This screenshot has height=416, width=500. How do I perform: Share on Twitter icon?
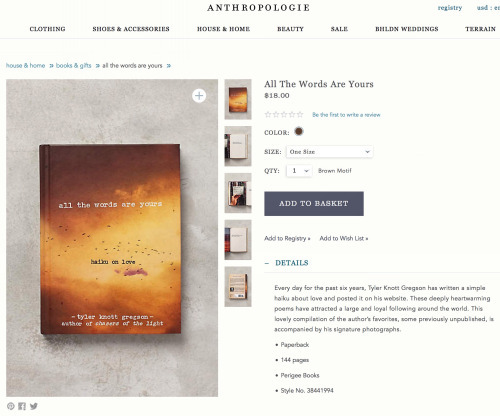[x=34, y=406]
